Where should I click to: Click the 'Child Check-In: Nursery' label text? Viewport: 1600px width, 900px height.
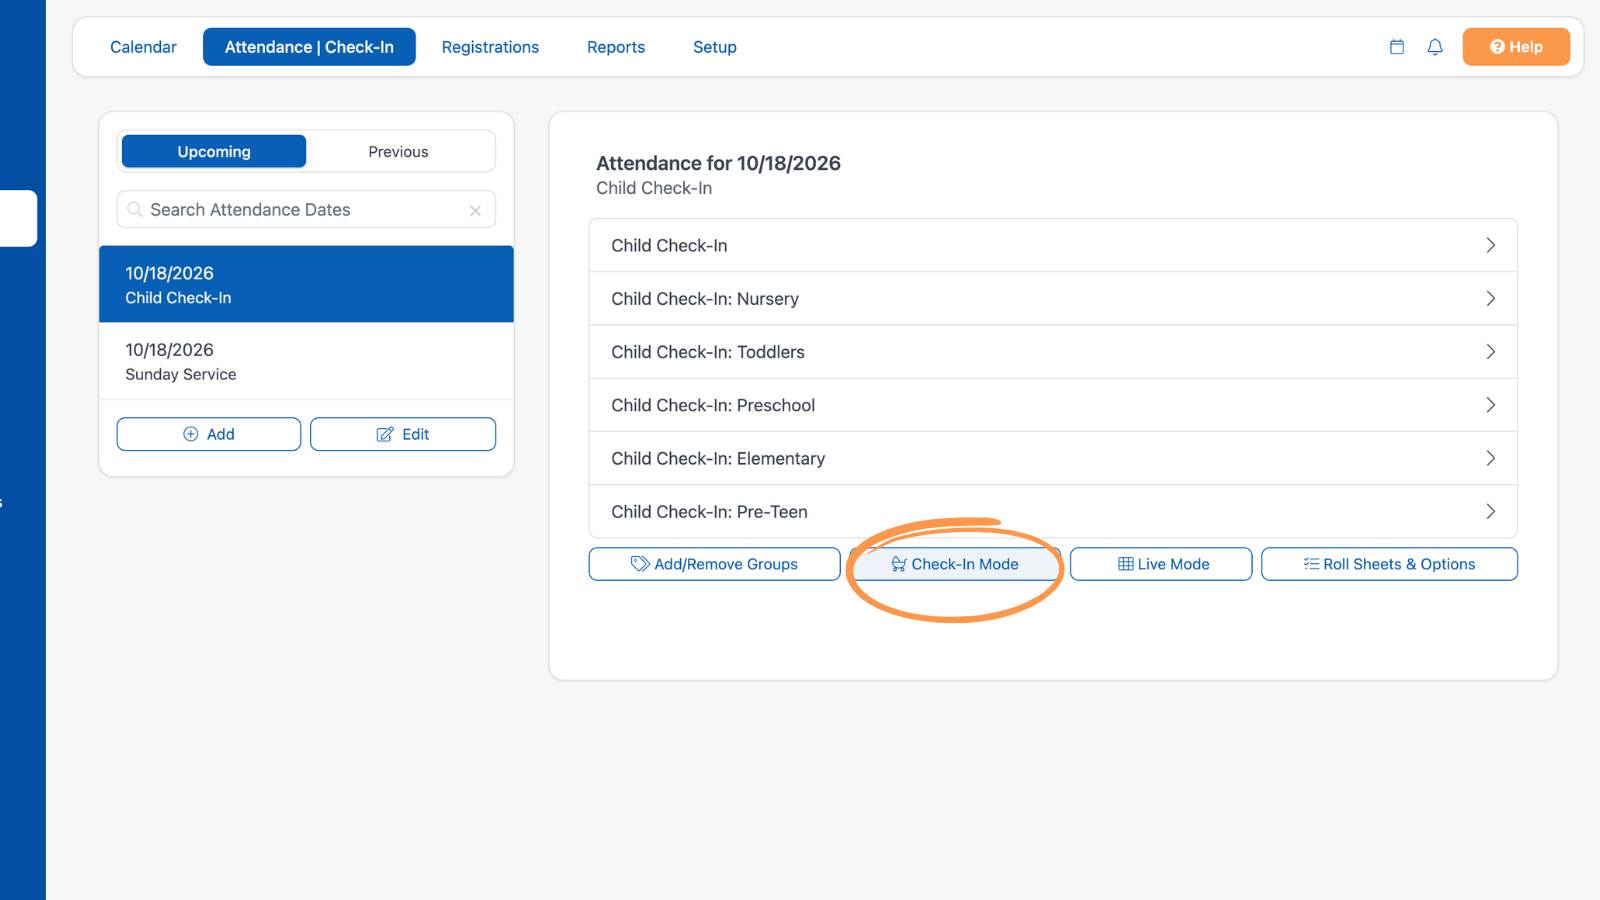705,299
